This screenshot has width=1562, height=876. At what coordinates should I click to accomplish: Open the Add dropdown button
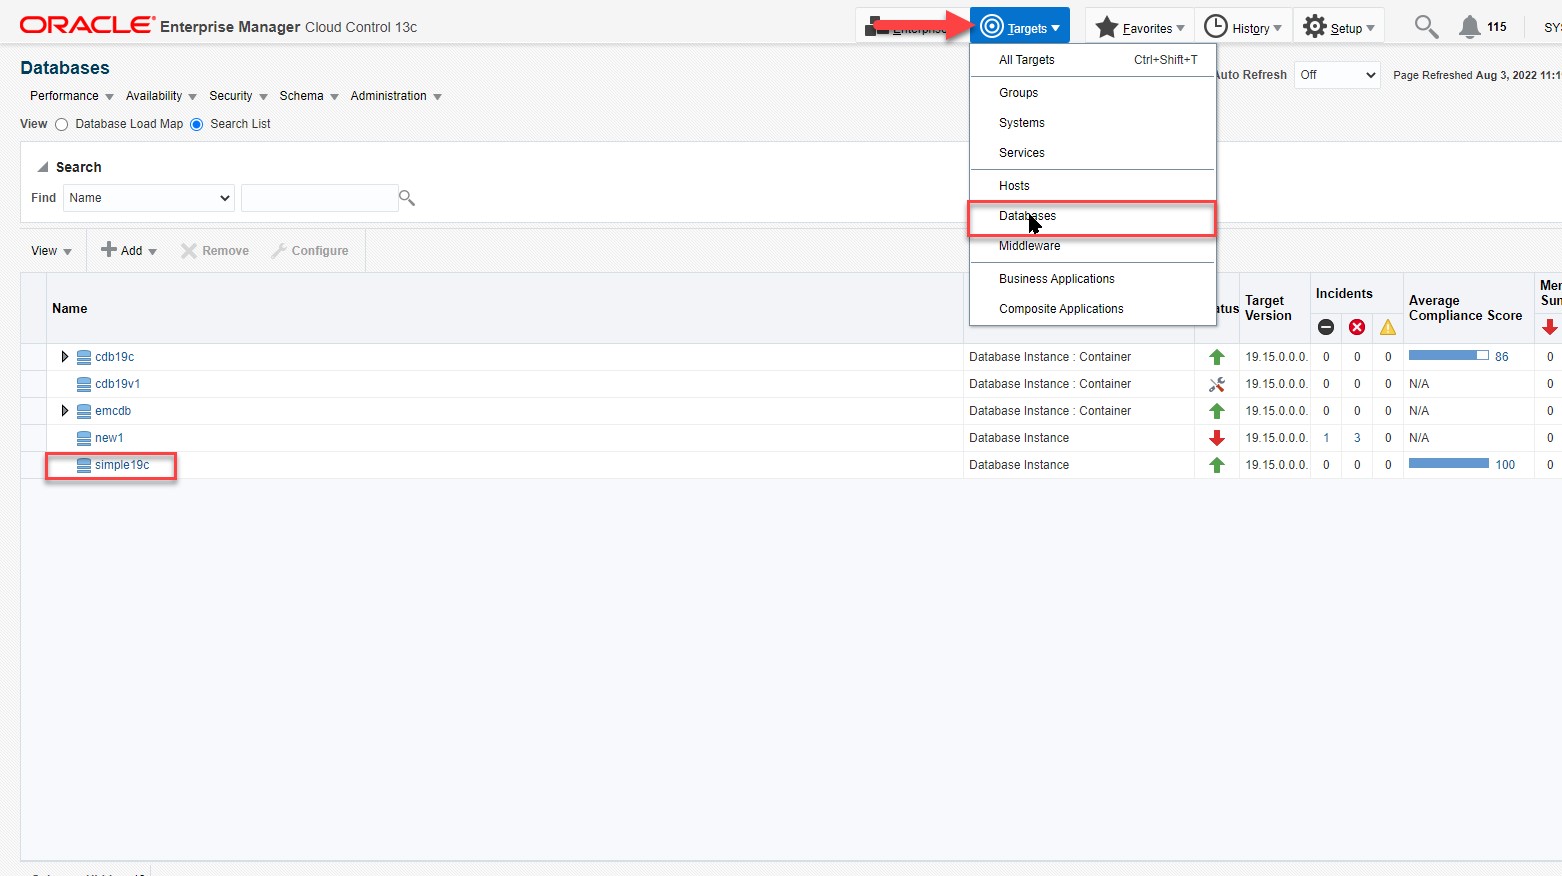click(x=129, y=251)
